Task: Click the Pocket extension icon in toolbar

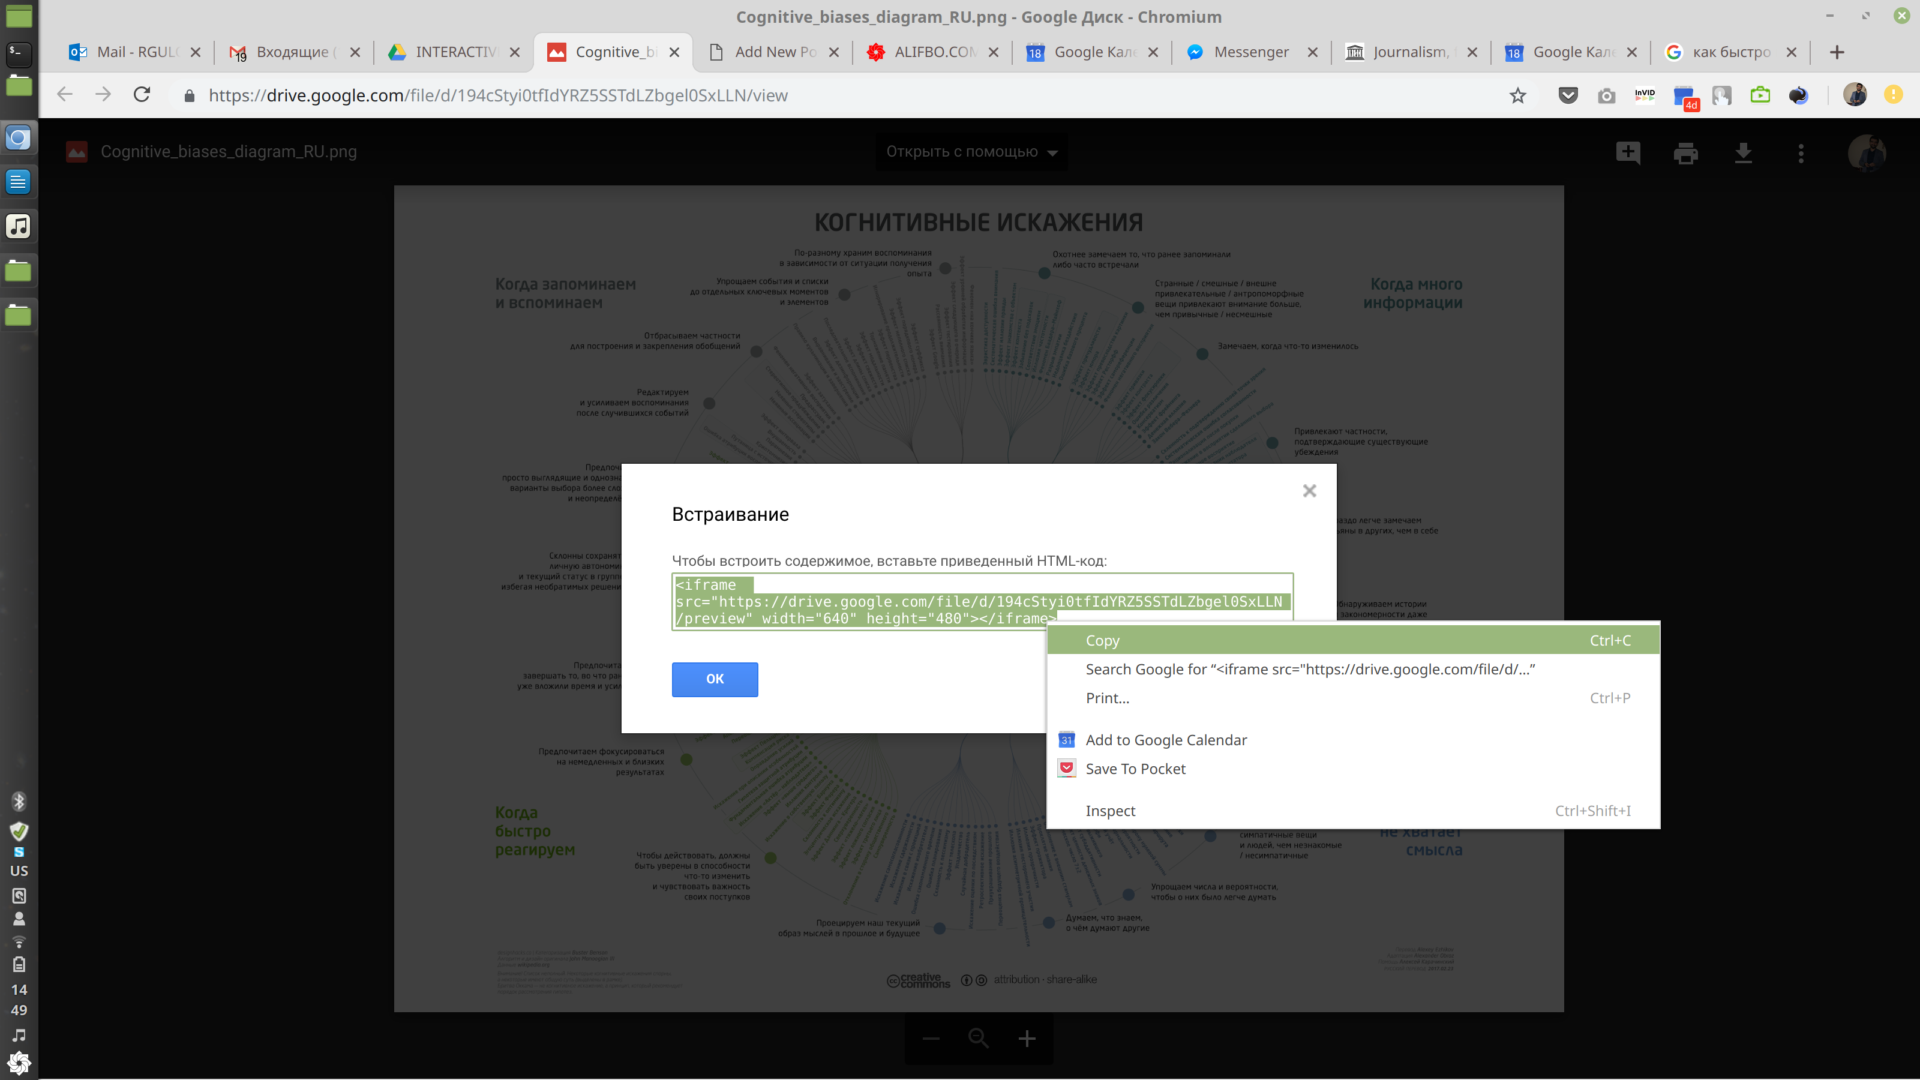Action: (1568, 95)
